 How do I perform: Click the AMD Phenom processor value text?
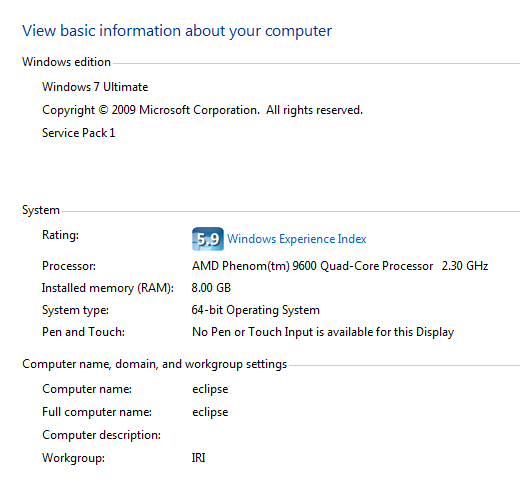[312, 266]
